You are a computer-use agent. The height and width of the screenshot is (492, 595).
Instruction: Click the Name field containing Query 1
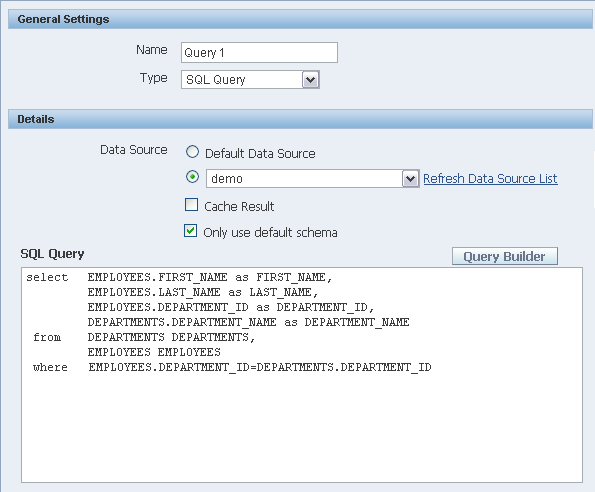coord(259,52)
